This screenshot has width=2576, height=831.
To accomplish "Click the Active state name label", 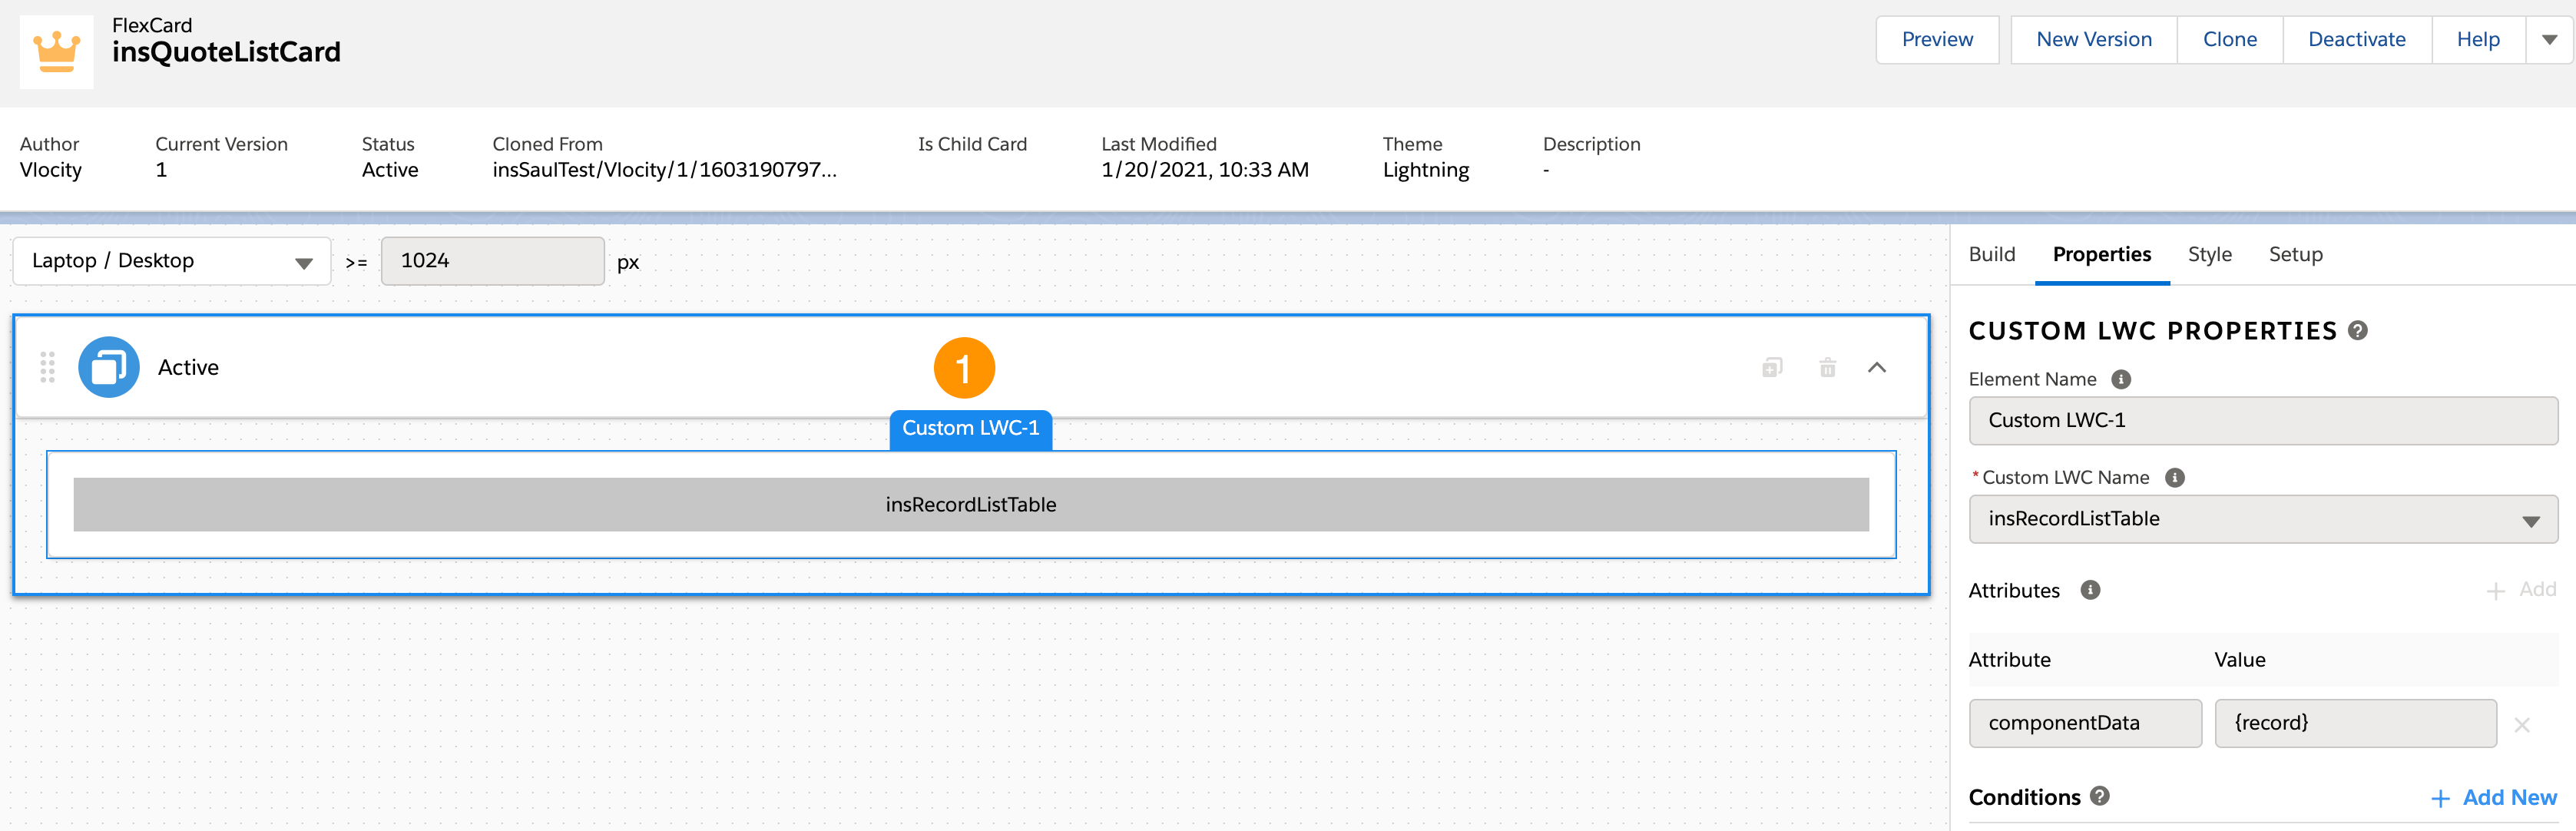I will (x=188, y=368).
